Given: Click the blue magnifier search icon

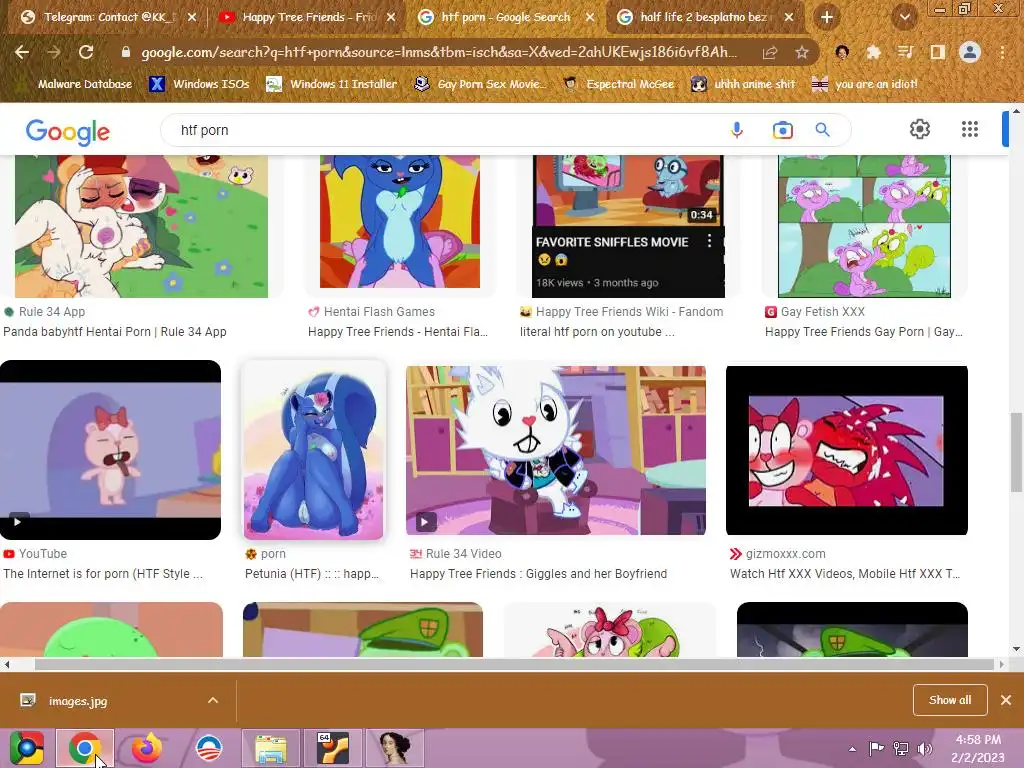Looking at the screenshot, I should click(x=822, y=130).
